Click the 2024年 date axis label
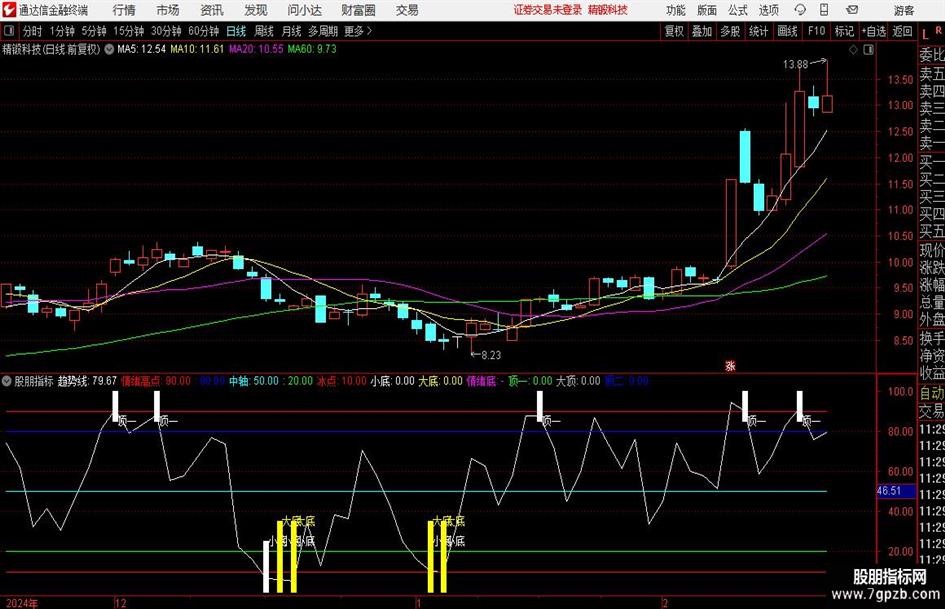This screenshot has width=945, height=609. click(x=22, y=603)
